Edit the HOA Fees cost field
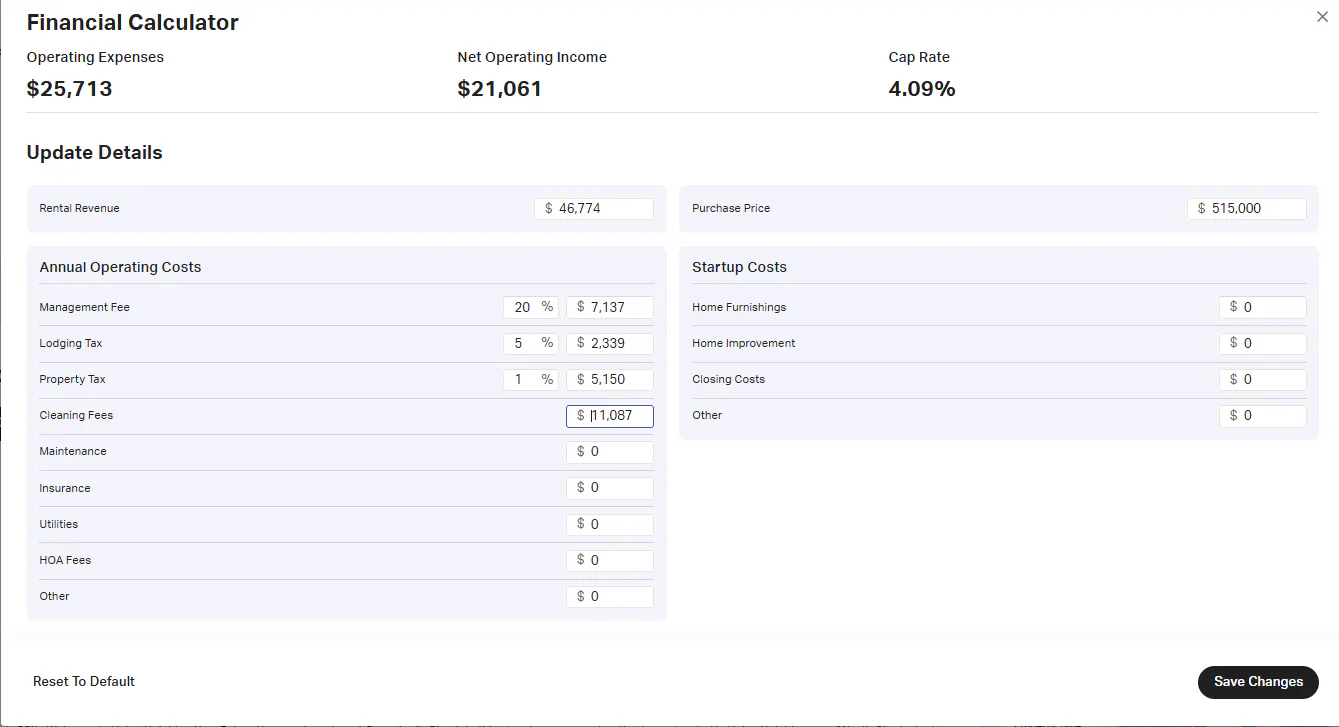This screenshot has height=727, width=1339. click(x=610, y=561)
